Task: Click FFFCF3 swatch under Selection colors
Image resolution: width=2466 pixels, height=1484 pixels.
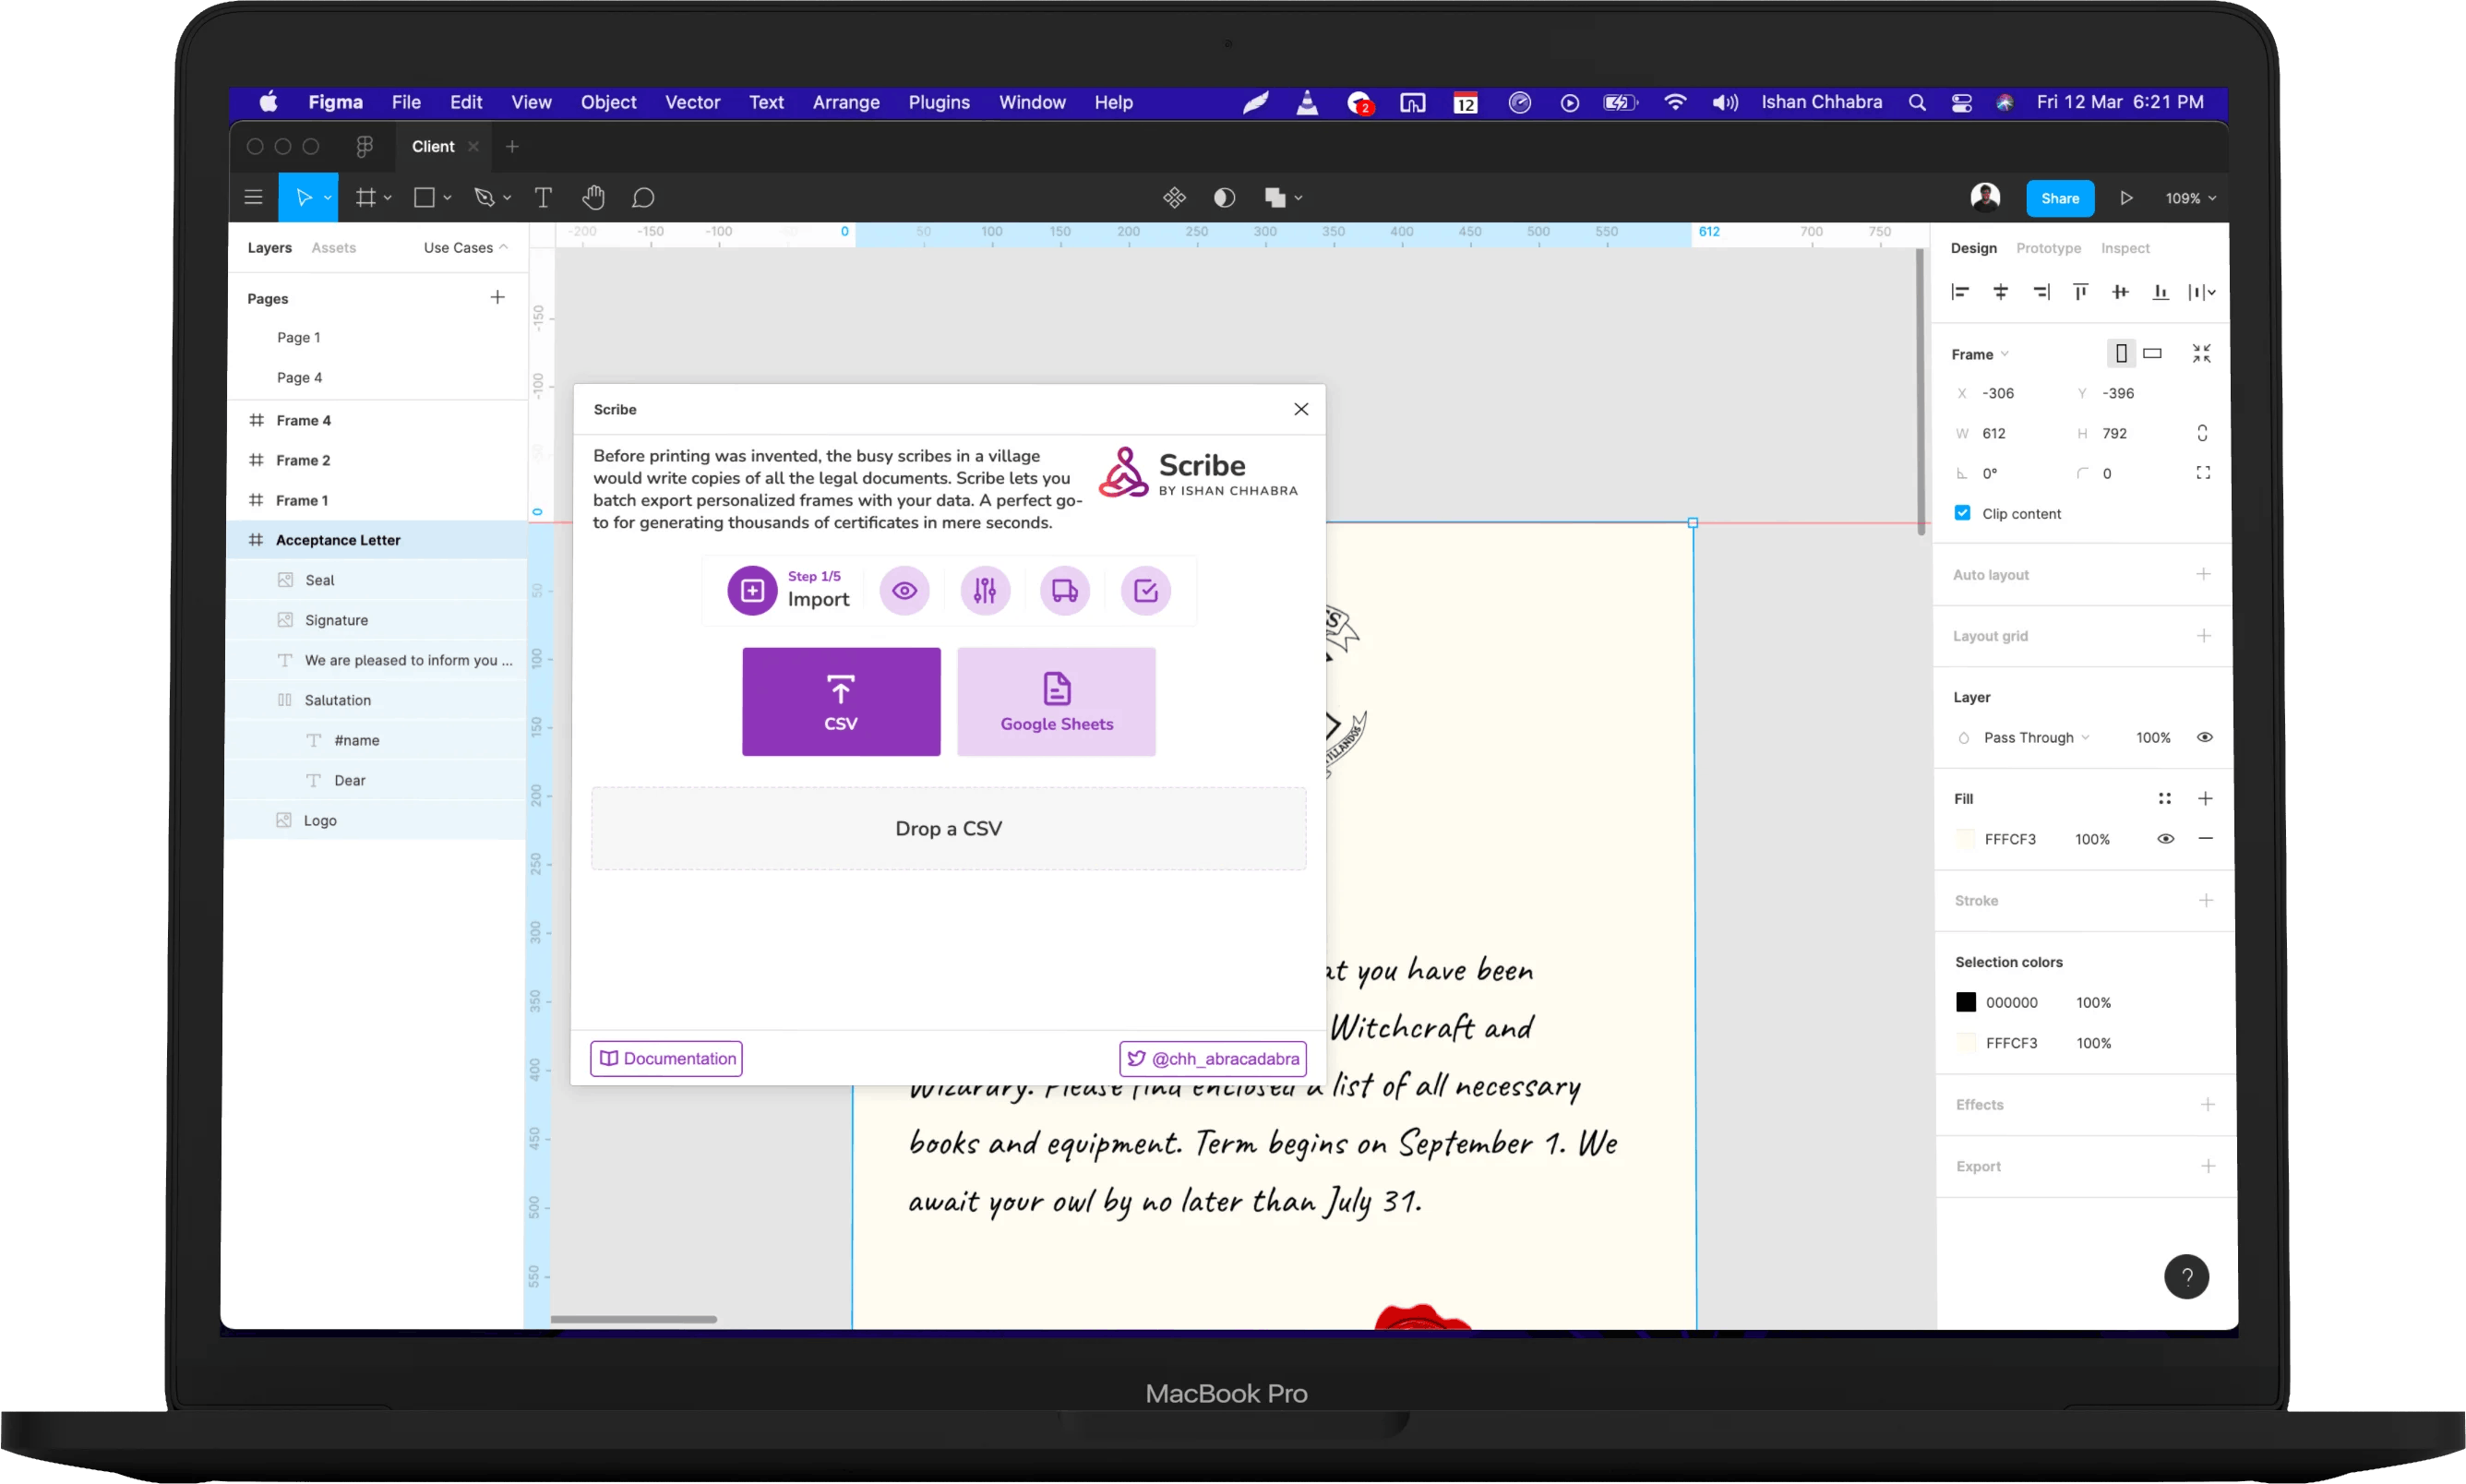Action: pyautogui.click(x=1966, y=1043)
